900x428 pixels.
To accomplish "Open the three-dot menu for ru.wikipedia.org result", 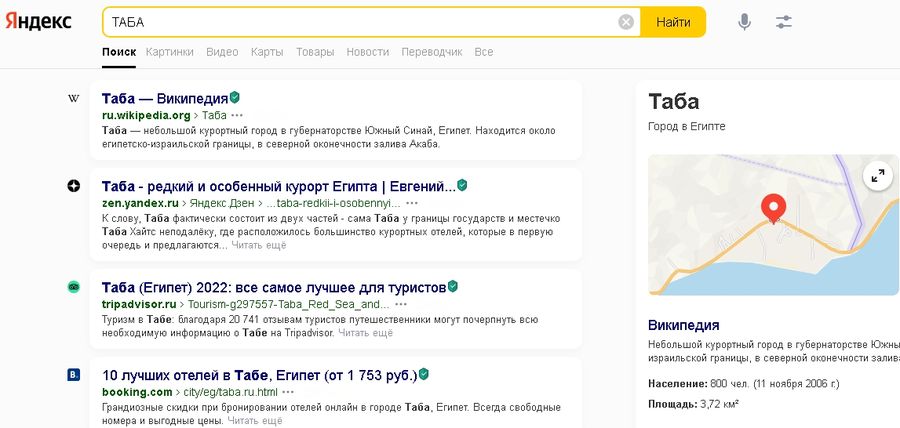I will 237,115.
